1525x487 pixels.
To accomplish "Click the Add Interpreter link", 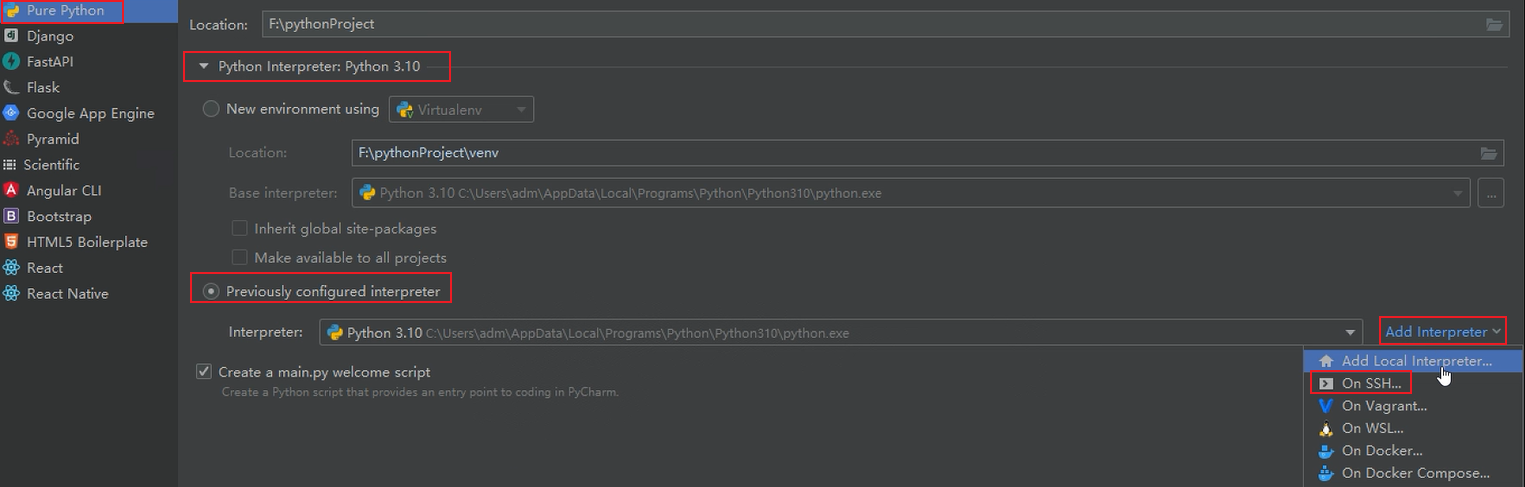I will [1443, 332].
